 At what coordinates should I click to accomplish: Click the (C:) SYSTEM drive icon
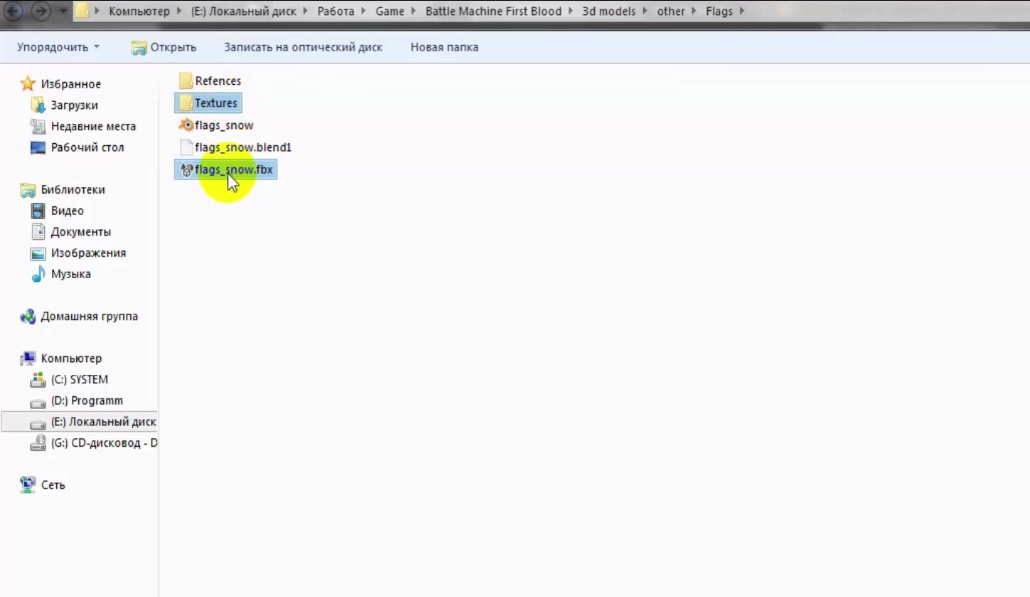(38, 380)
